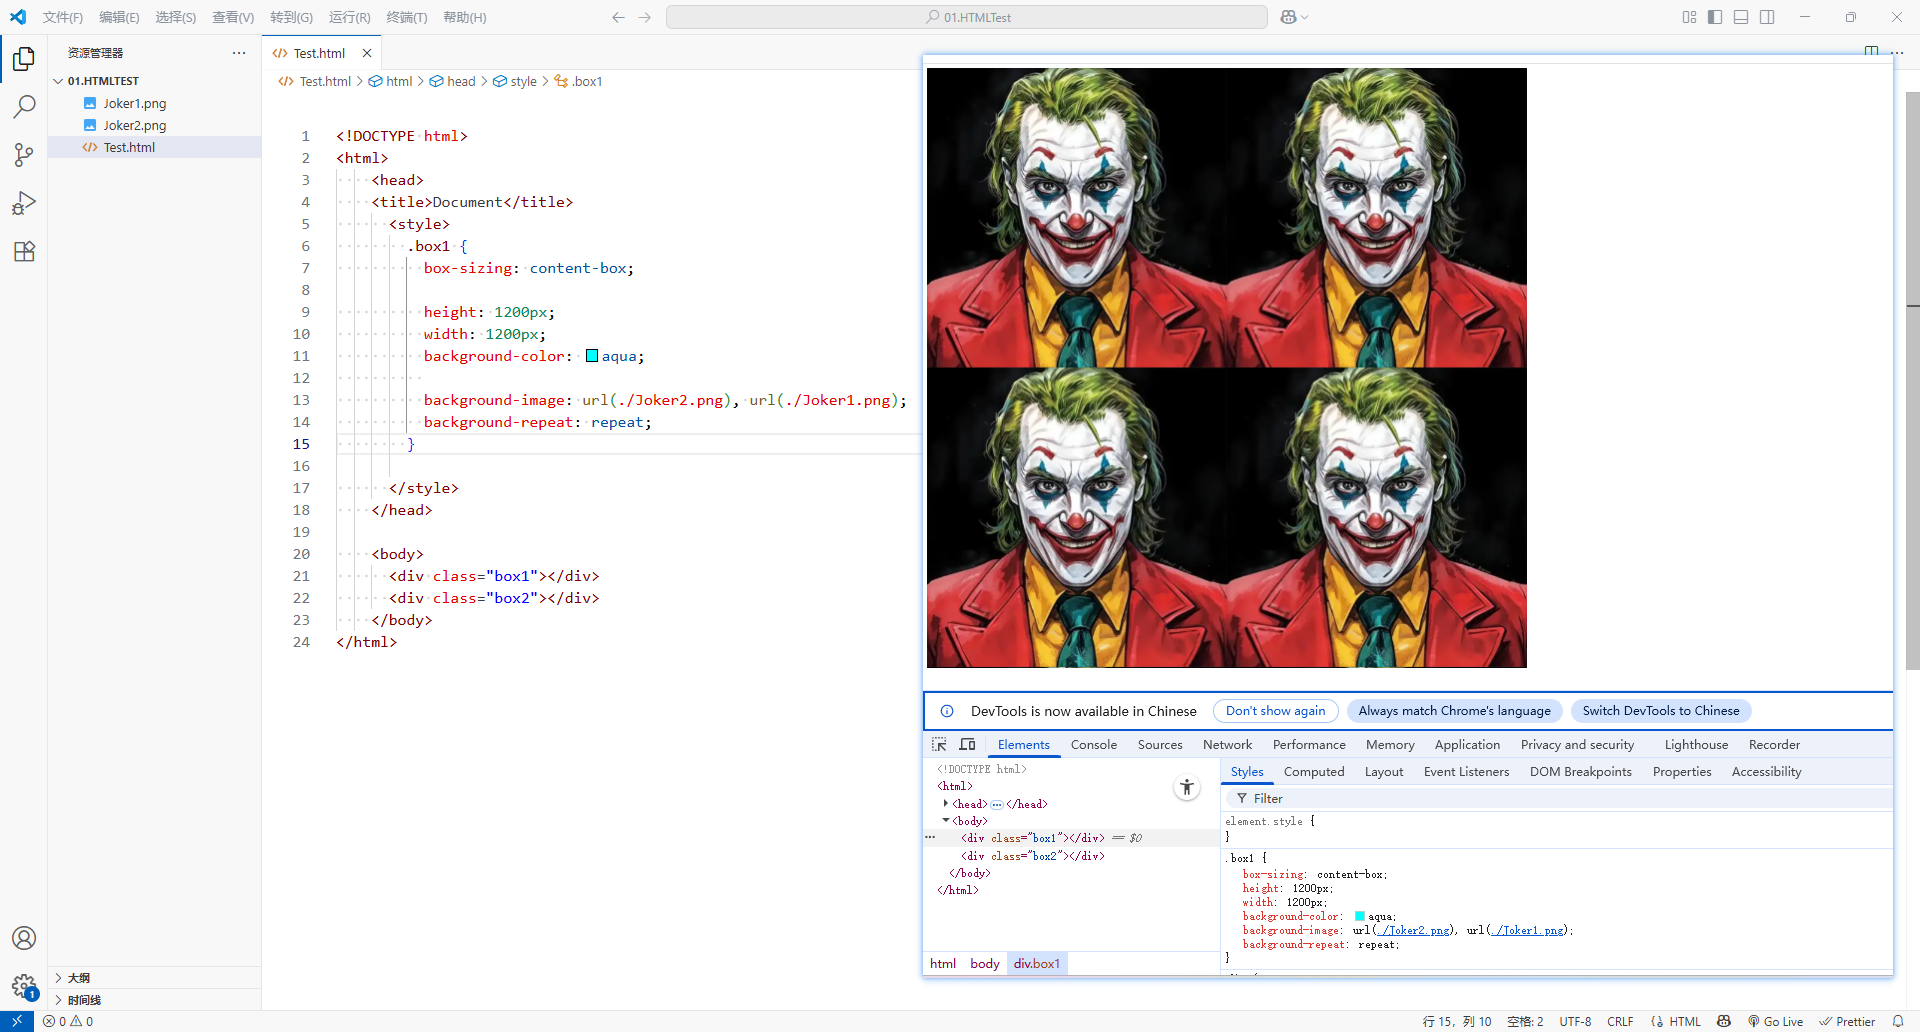1920x1032 pixels.
Task: Click the Go Forward navigation arrow
Action: click(x=645, y=17)
